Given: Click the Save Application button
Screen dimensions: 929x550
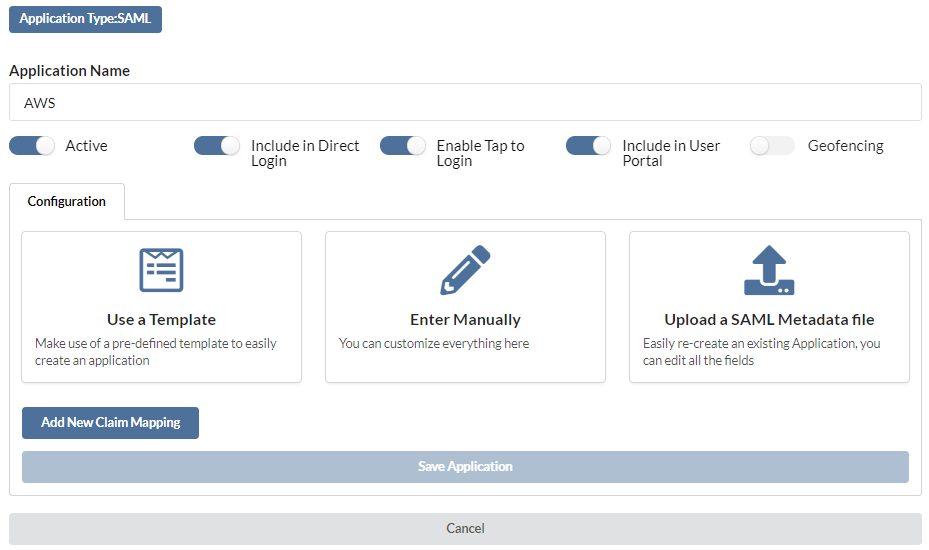Looking at the screenshot, I should [465, 466].
